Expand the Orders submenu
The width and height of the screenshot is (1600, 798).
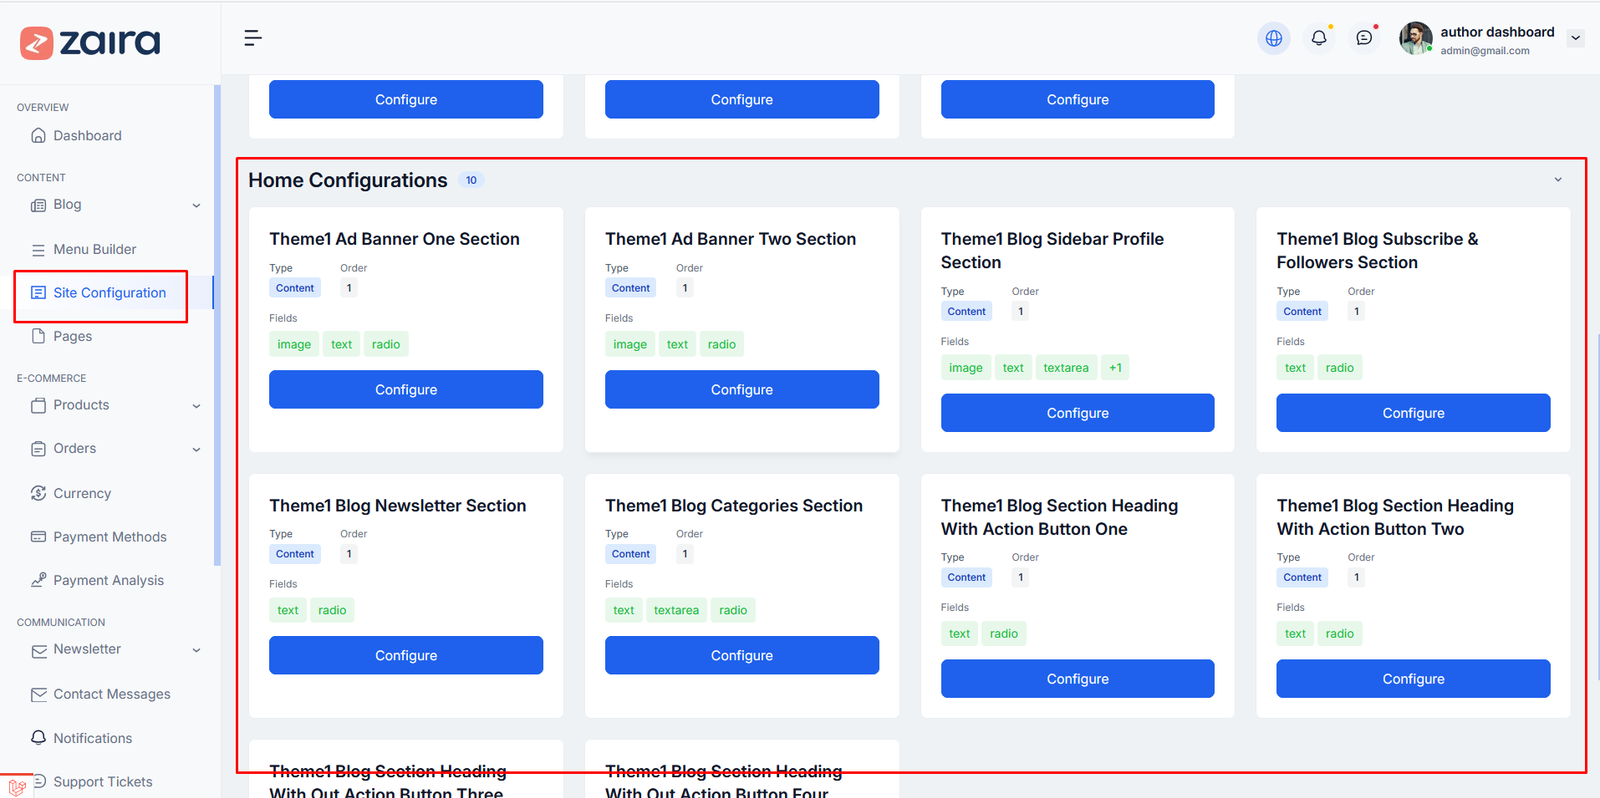click(x=196, y=449)
